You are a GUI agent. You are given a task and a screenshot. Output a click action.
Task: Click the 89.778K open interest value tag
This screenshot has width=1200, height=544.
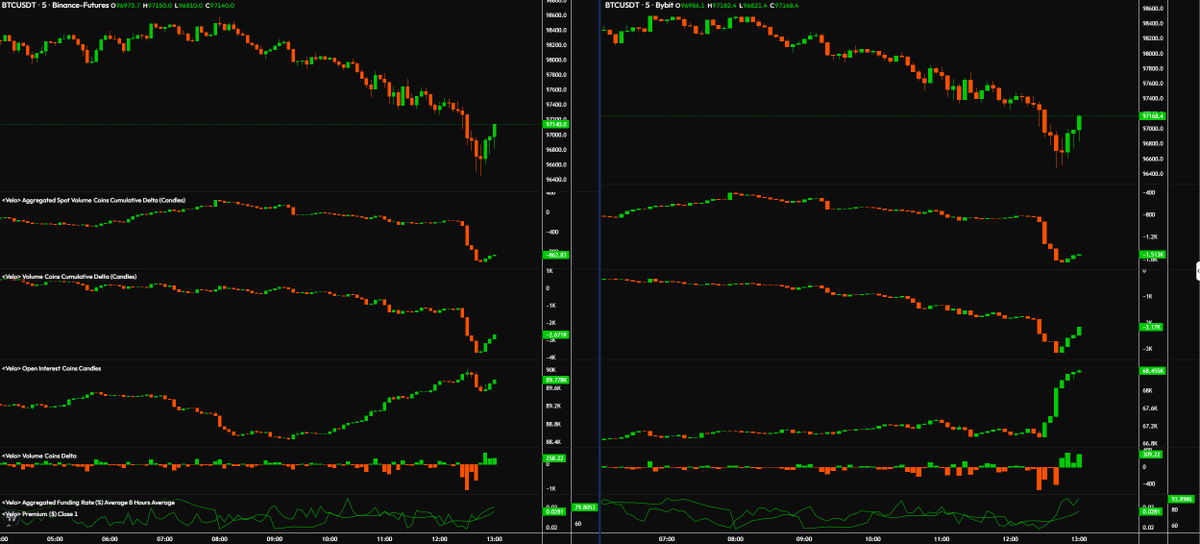555,380
